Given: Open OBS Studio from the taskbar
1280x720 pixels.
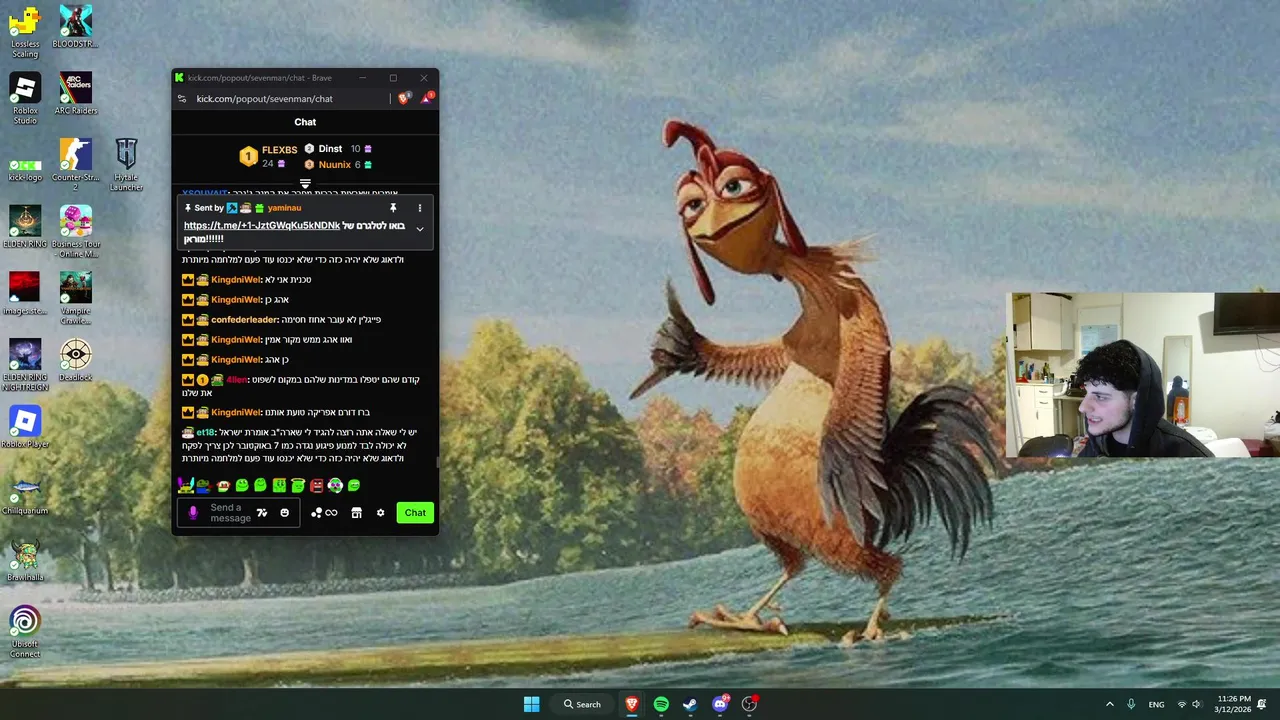Looking at the screenshot, I should point(749,704).
